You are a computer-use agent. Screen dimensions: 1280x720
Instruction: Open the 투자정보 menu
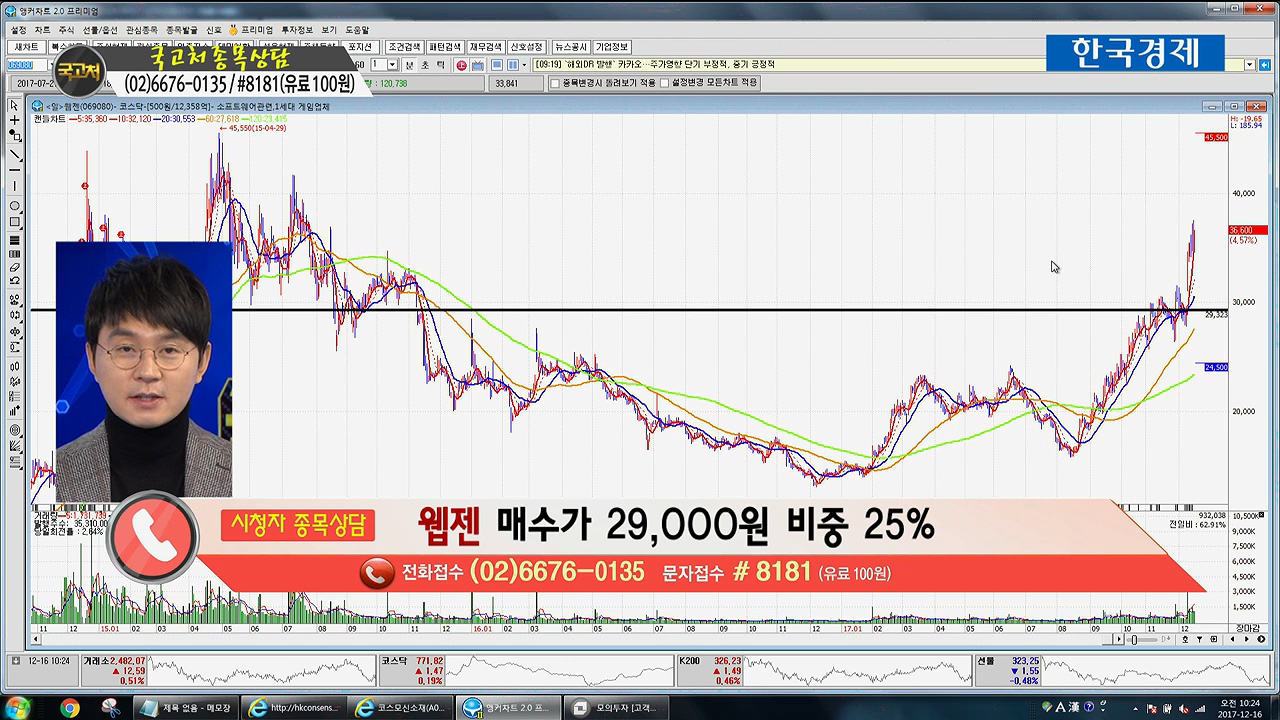[x=296, y=30]
